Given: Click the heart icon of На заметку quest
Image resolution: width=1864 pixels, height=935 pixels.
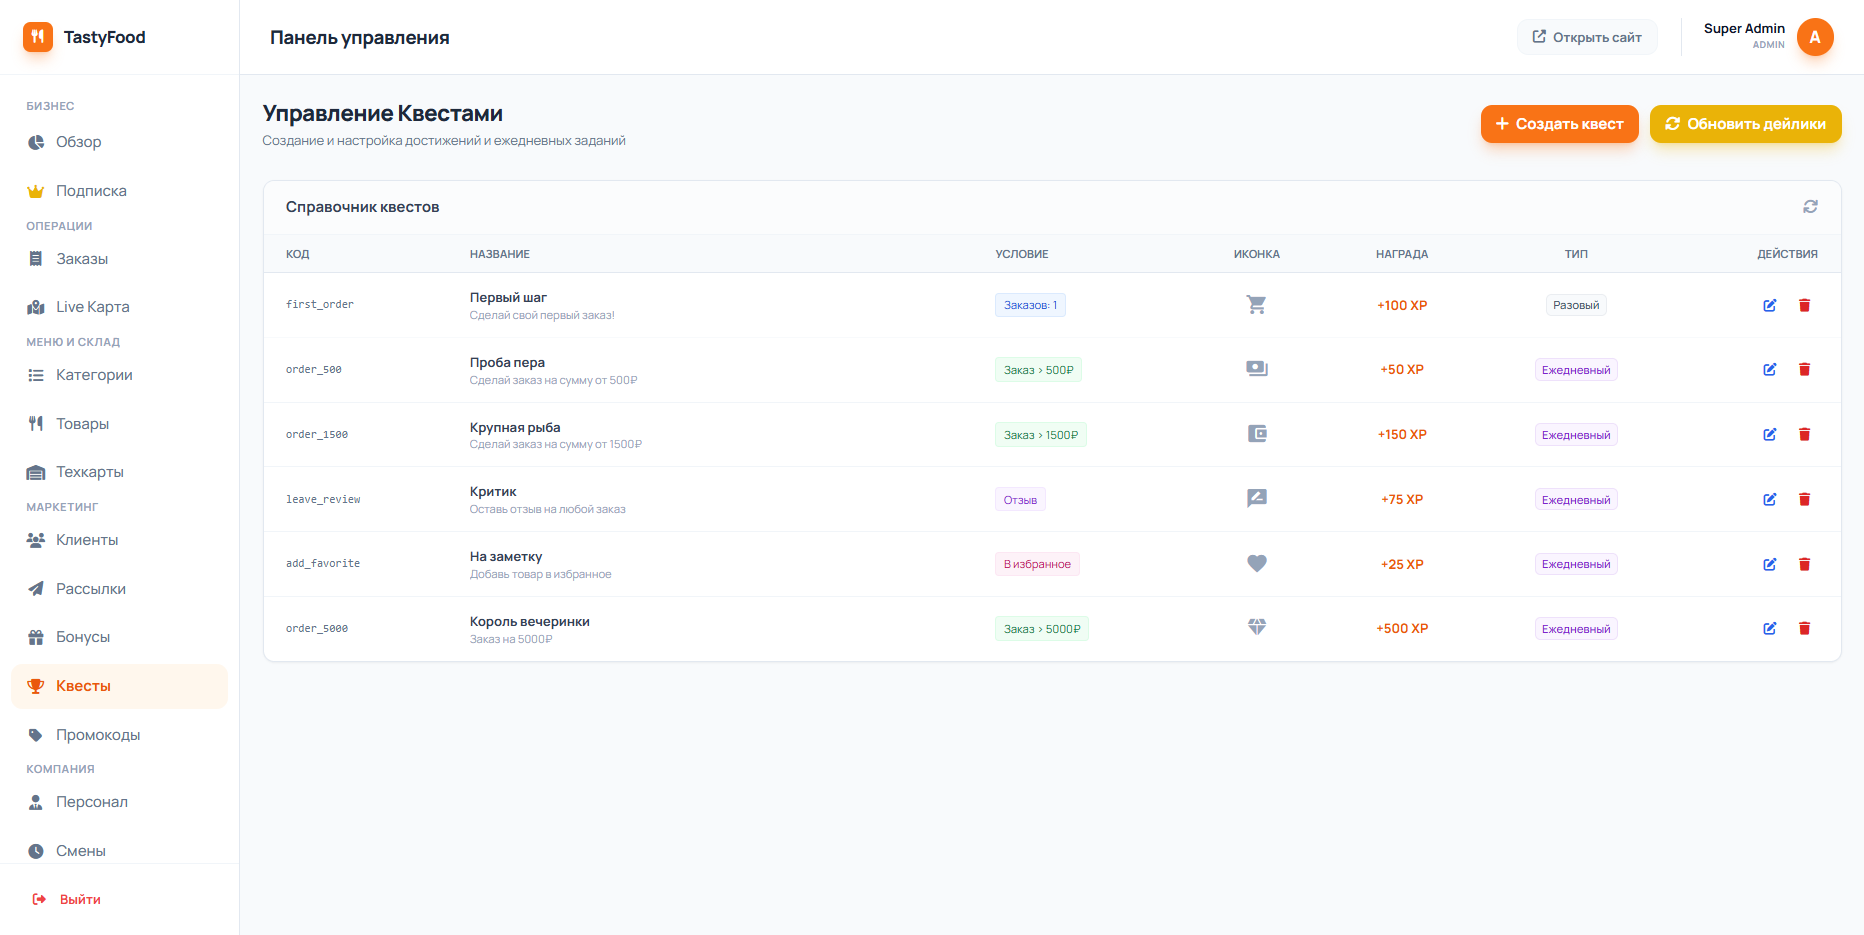Looking at the screenshot, I should (1256, 564).
